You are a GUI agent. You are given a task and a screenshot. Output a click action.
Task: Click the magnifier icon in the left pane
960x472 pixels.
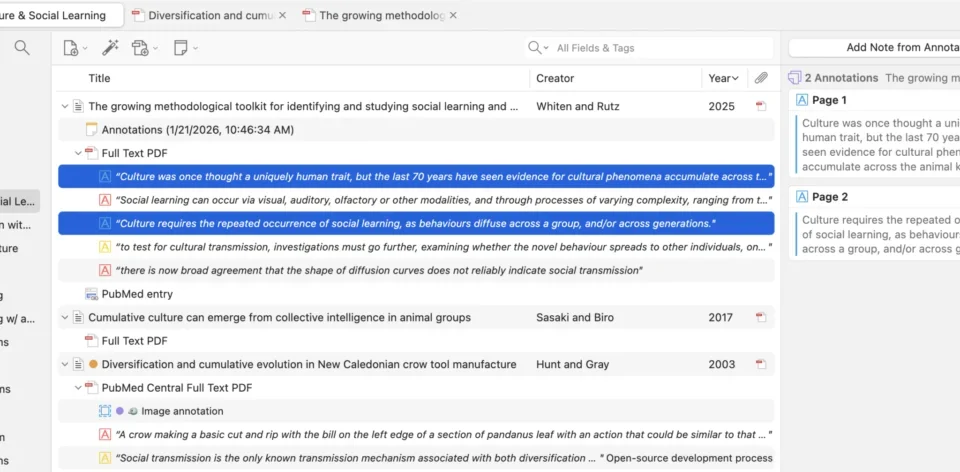tap(22, 48)
